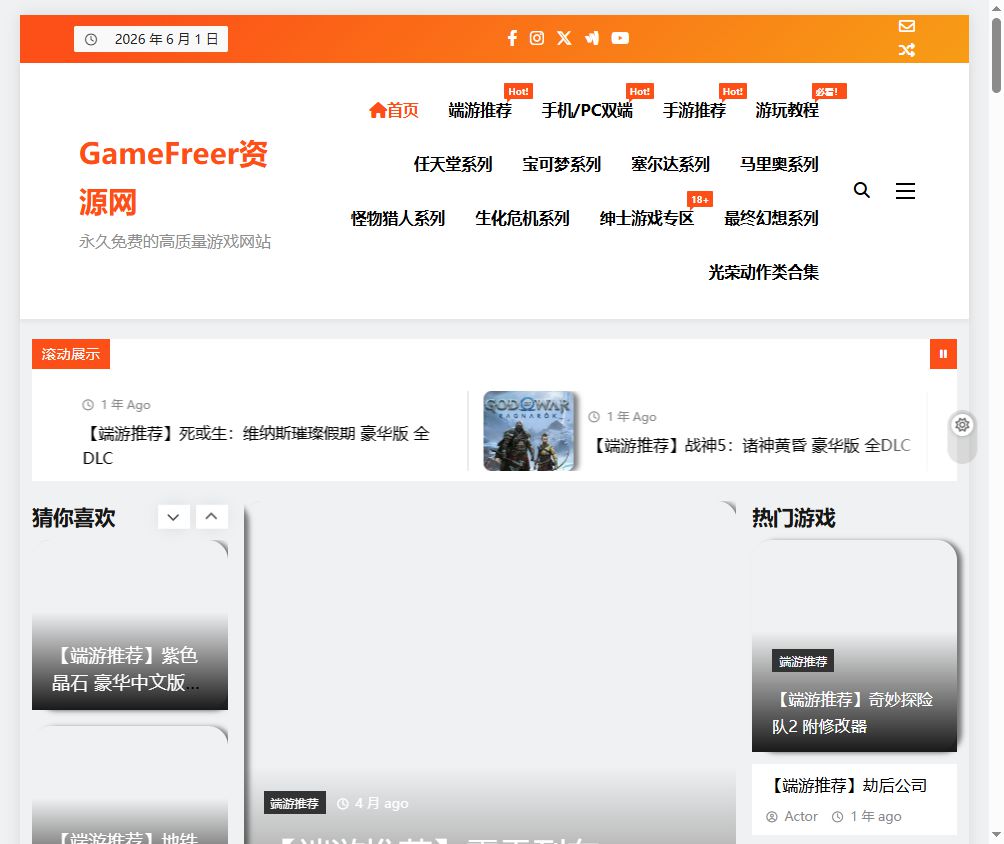Open the Instagram social icon
The height and width of the screenshot is (844, 1004).
537,38
